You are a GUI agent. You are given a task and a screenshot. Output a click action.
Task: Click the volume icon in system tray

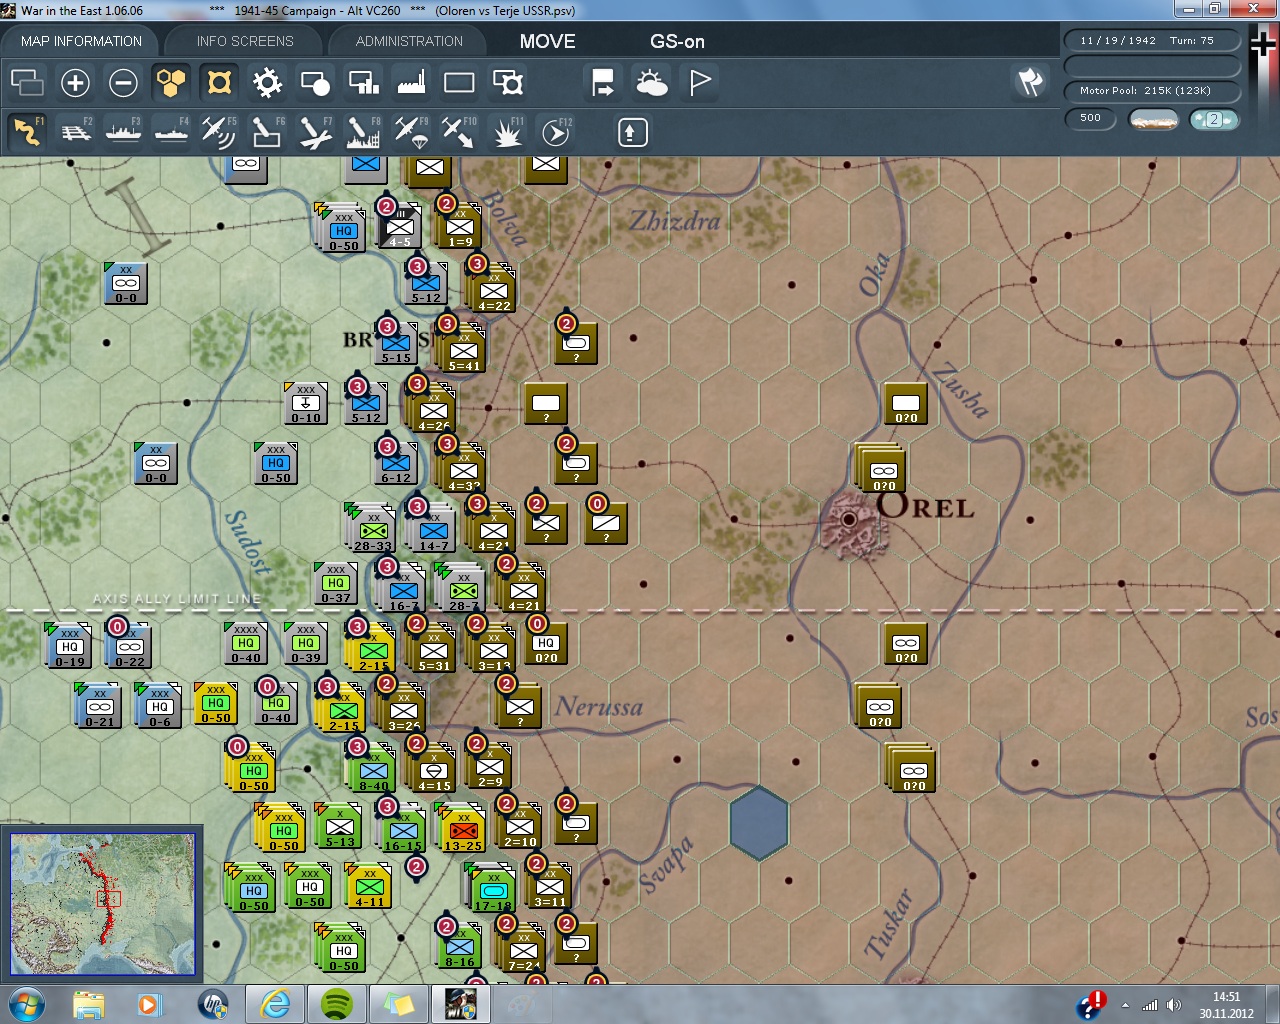pyautogui.click(x=1173, y=1005)
